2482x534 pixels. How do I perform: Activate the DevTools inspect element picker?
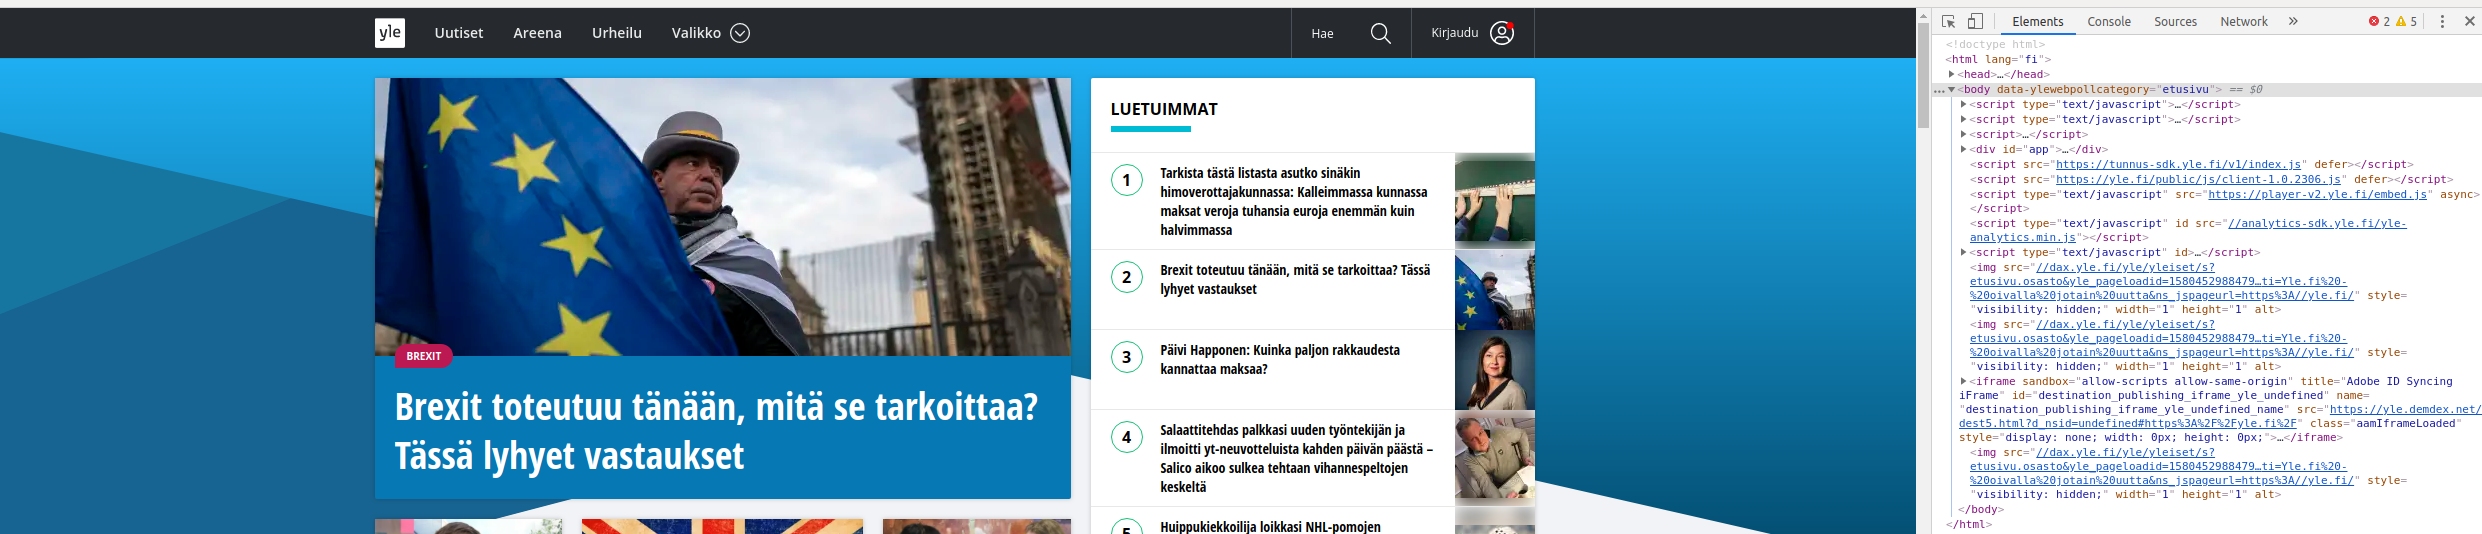(1948, 21)
